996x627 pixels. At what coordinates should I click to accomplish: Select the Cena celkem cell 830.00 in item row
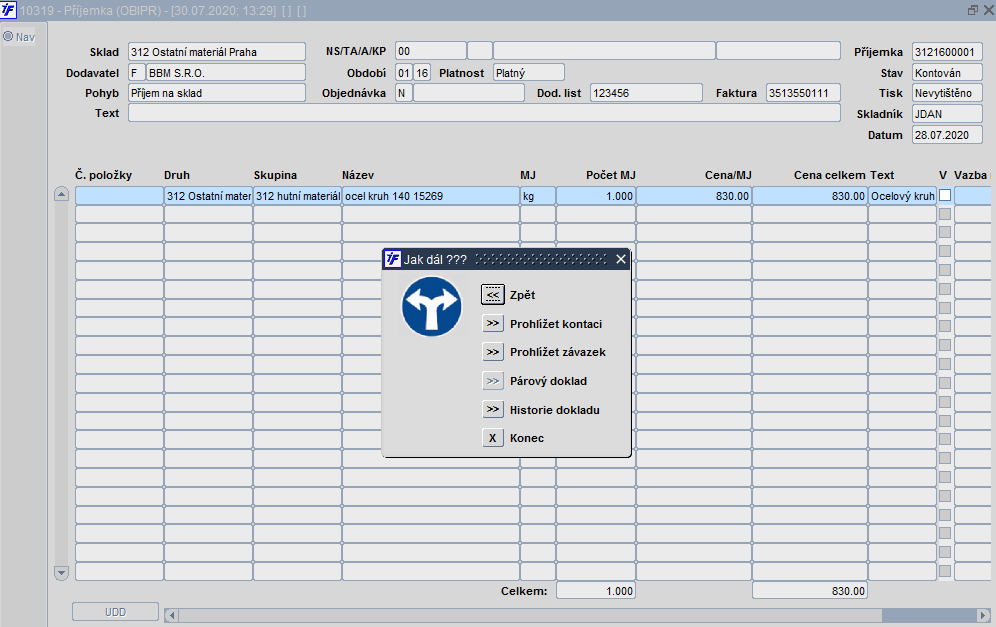(810, 196)
